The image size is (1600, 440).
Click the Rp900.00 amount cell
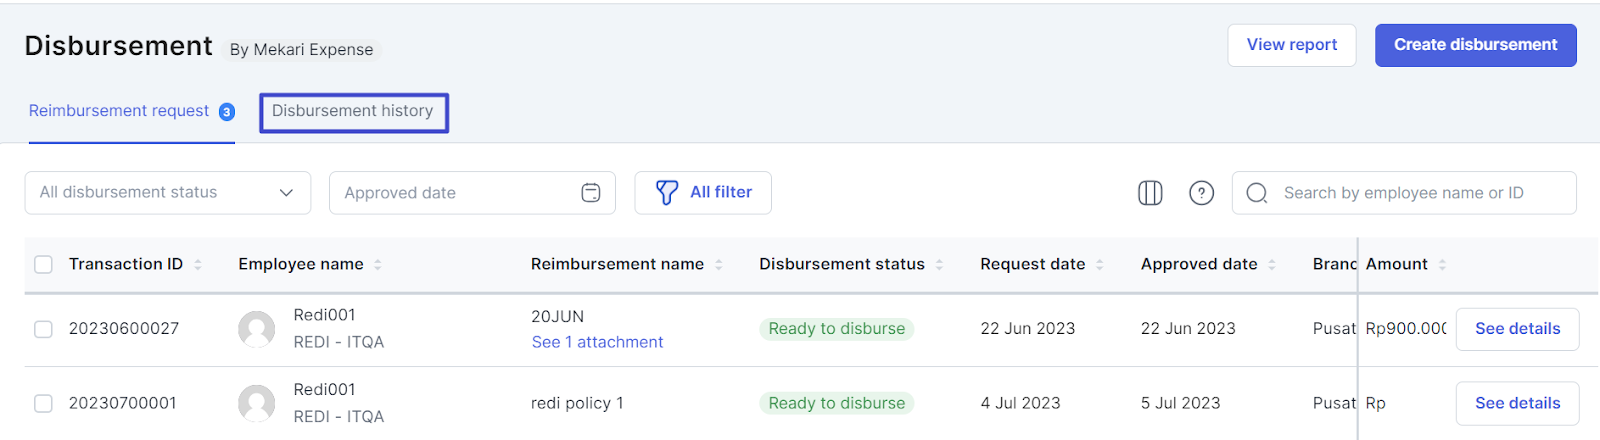tap(1406, 329)
